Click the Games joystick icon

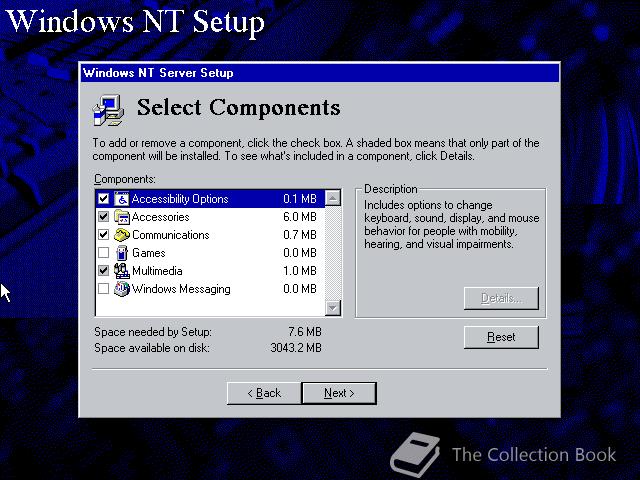coord(122,253)
